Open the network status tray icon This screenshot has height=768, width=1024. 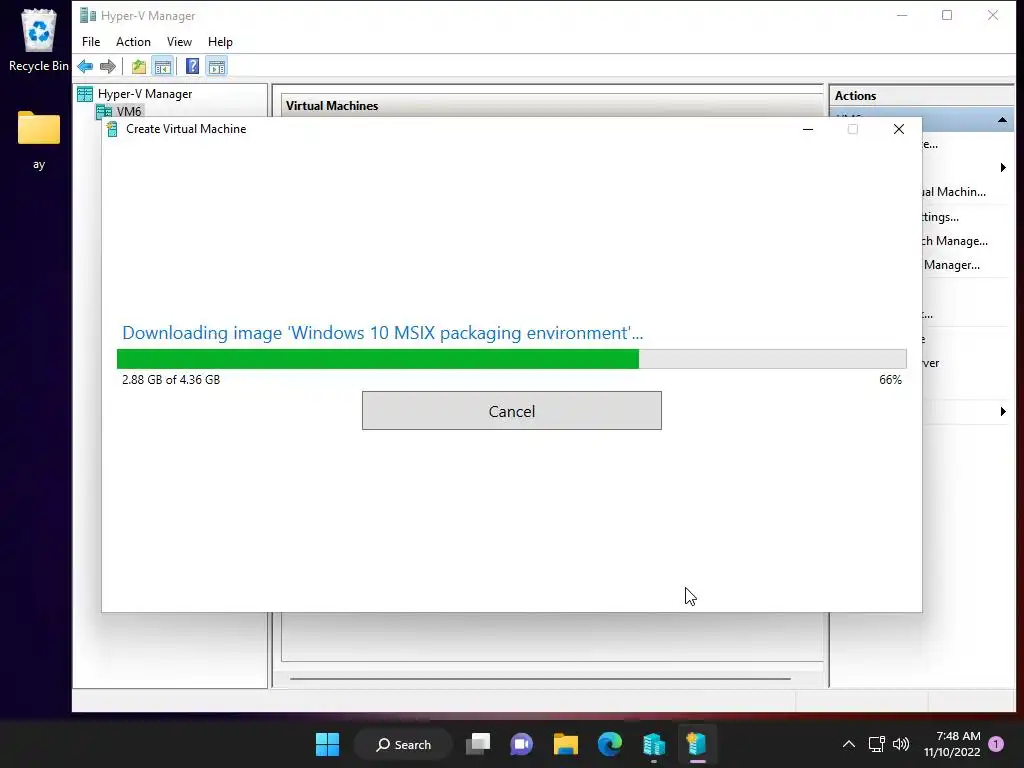(x=876, y=744)
